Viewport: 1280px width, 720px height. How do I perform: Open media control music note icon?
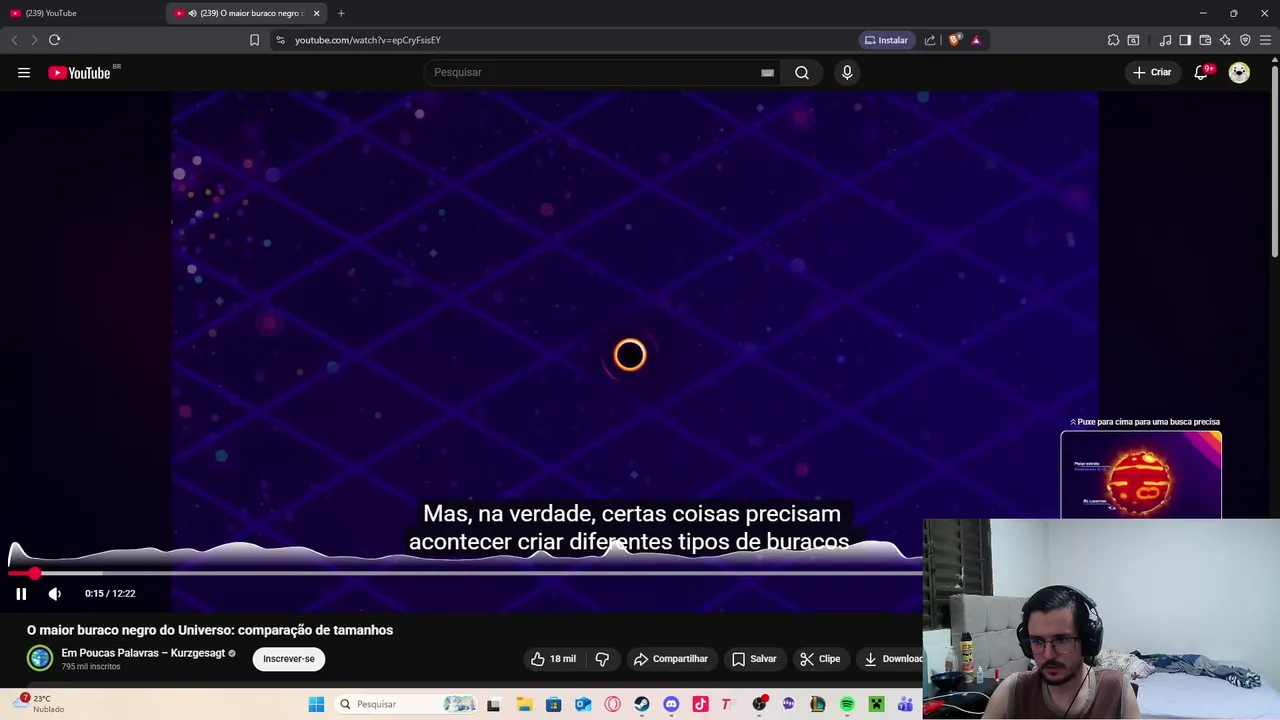pyautogui.click(x=1165, y=40)
